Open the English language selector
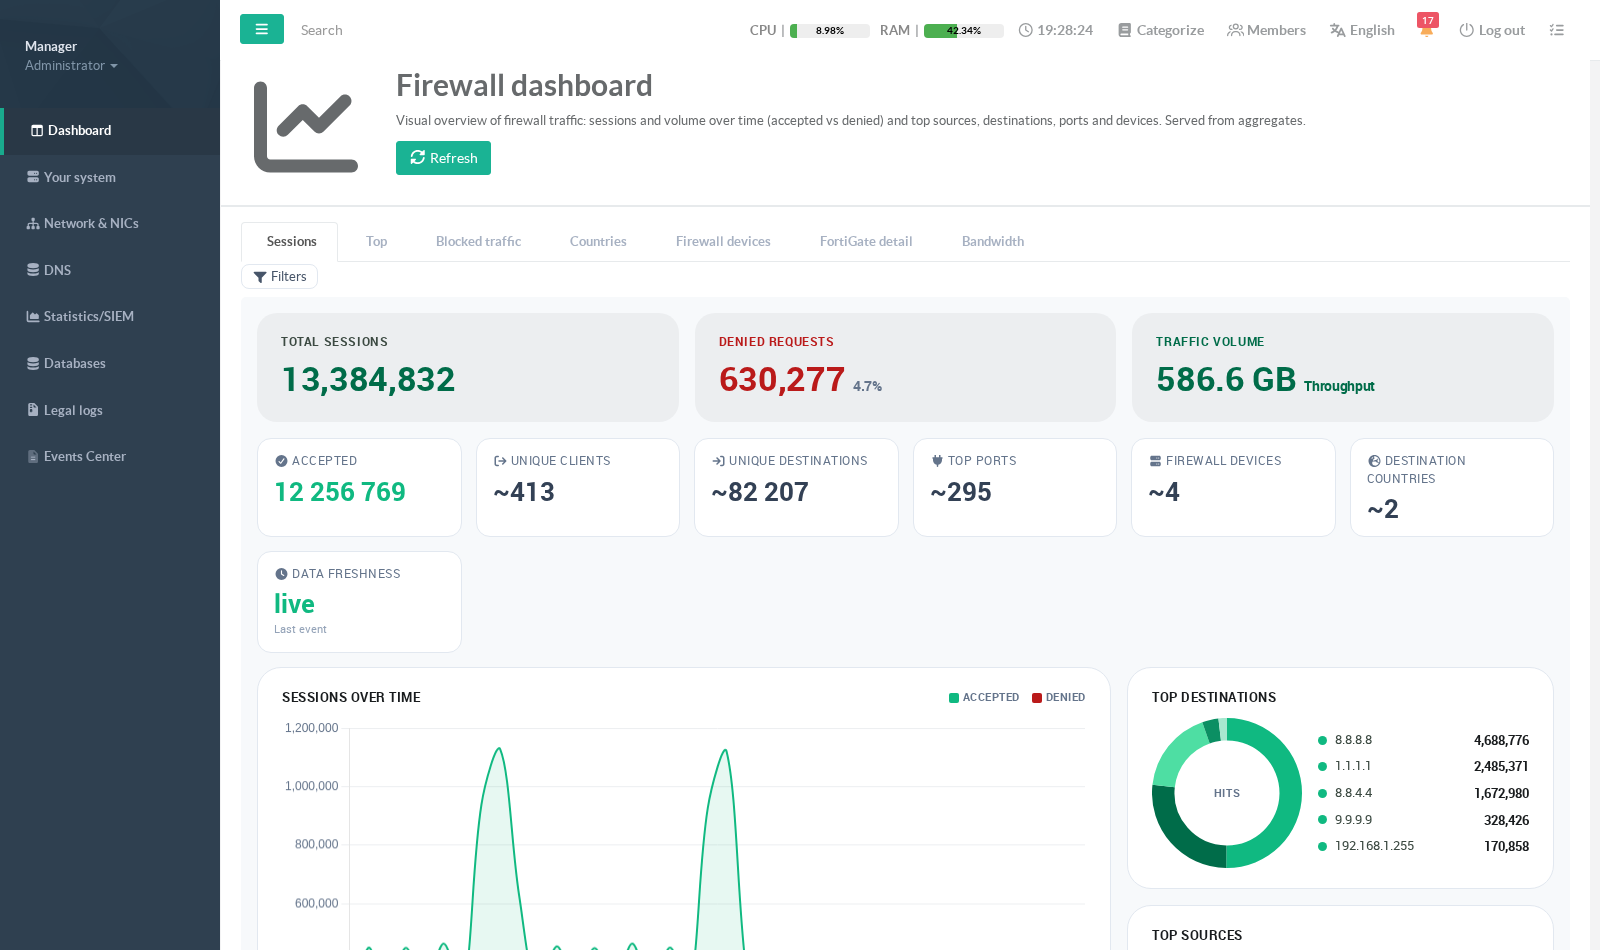The height and width of the screenshot is (950, 1600). [x=1362, y=30]
